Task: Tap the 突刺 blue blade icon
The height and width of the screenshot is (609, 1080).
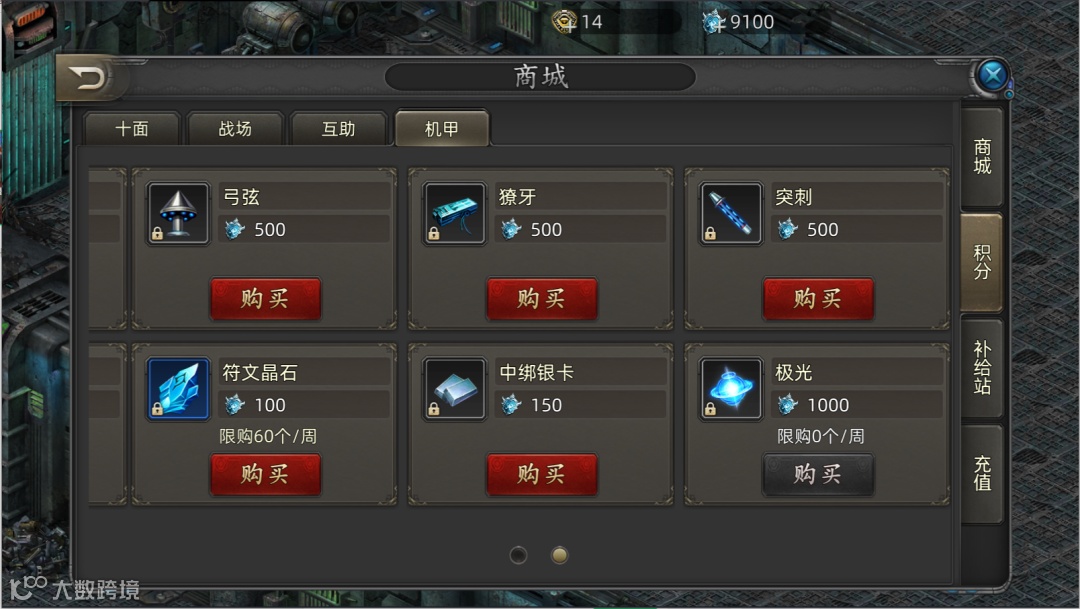Action: 731,213
